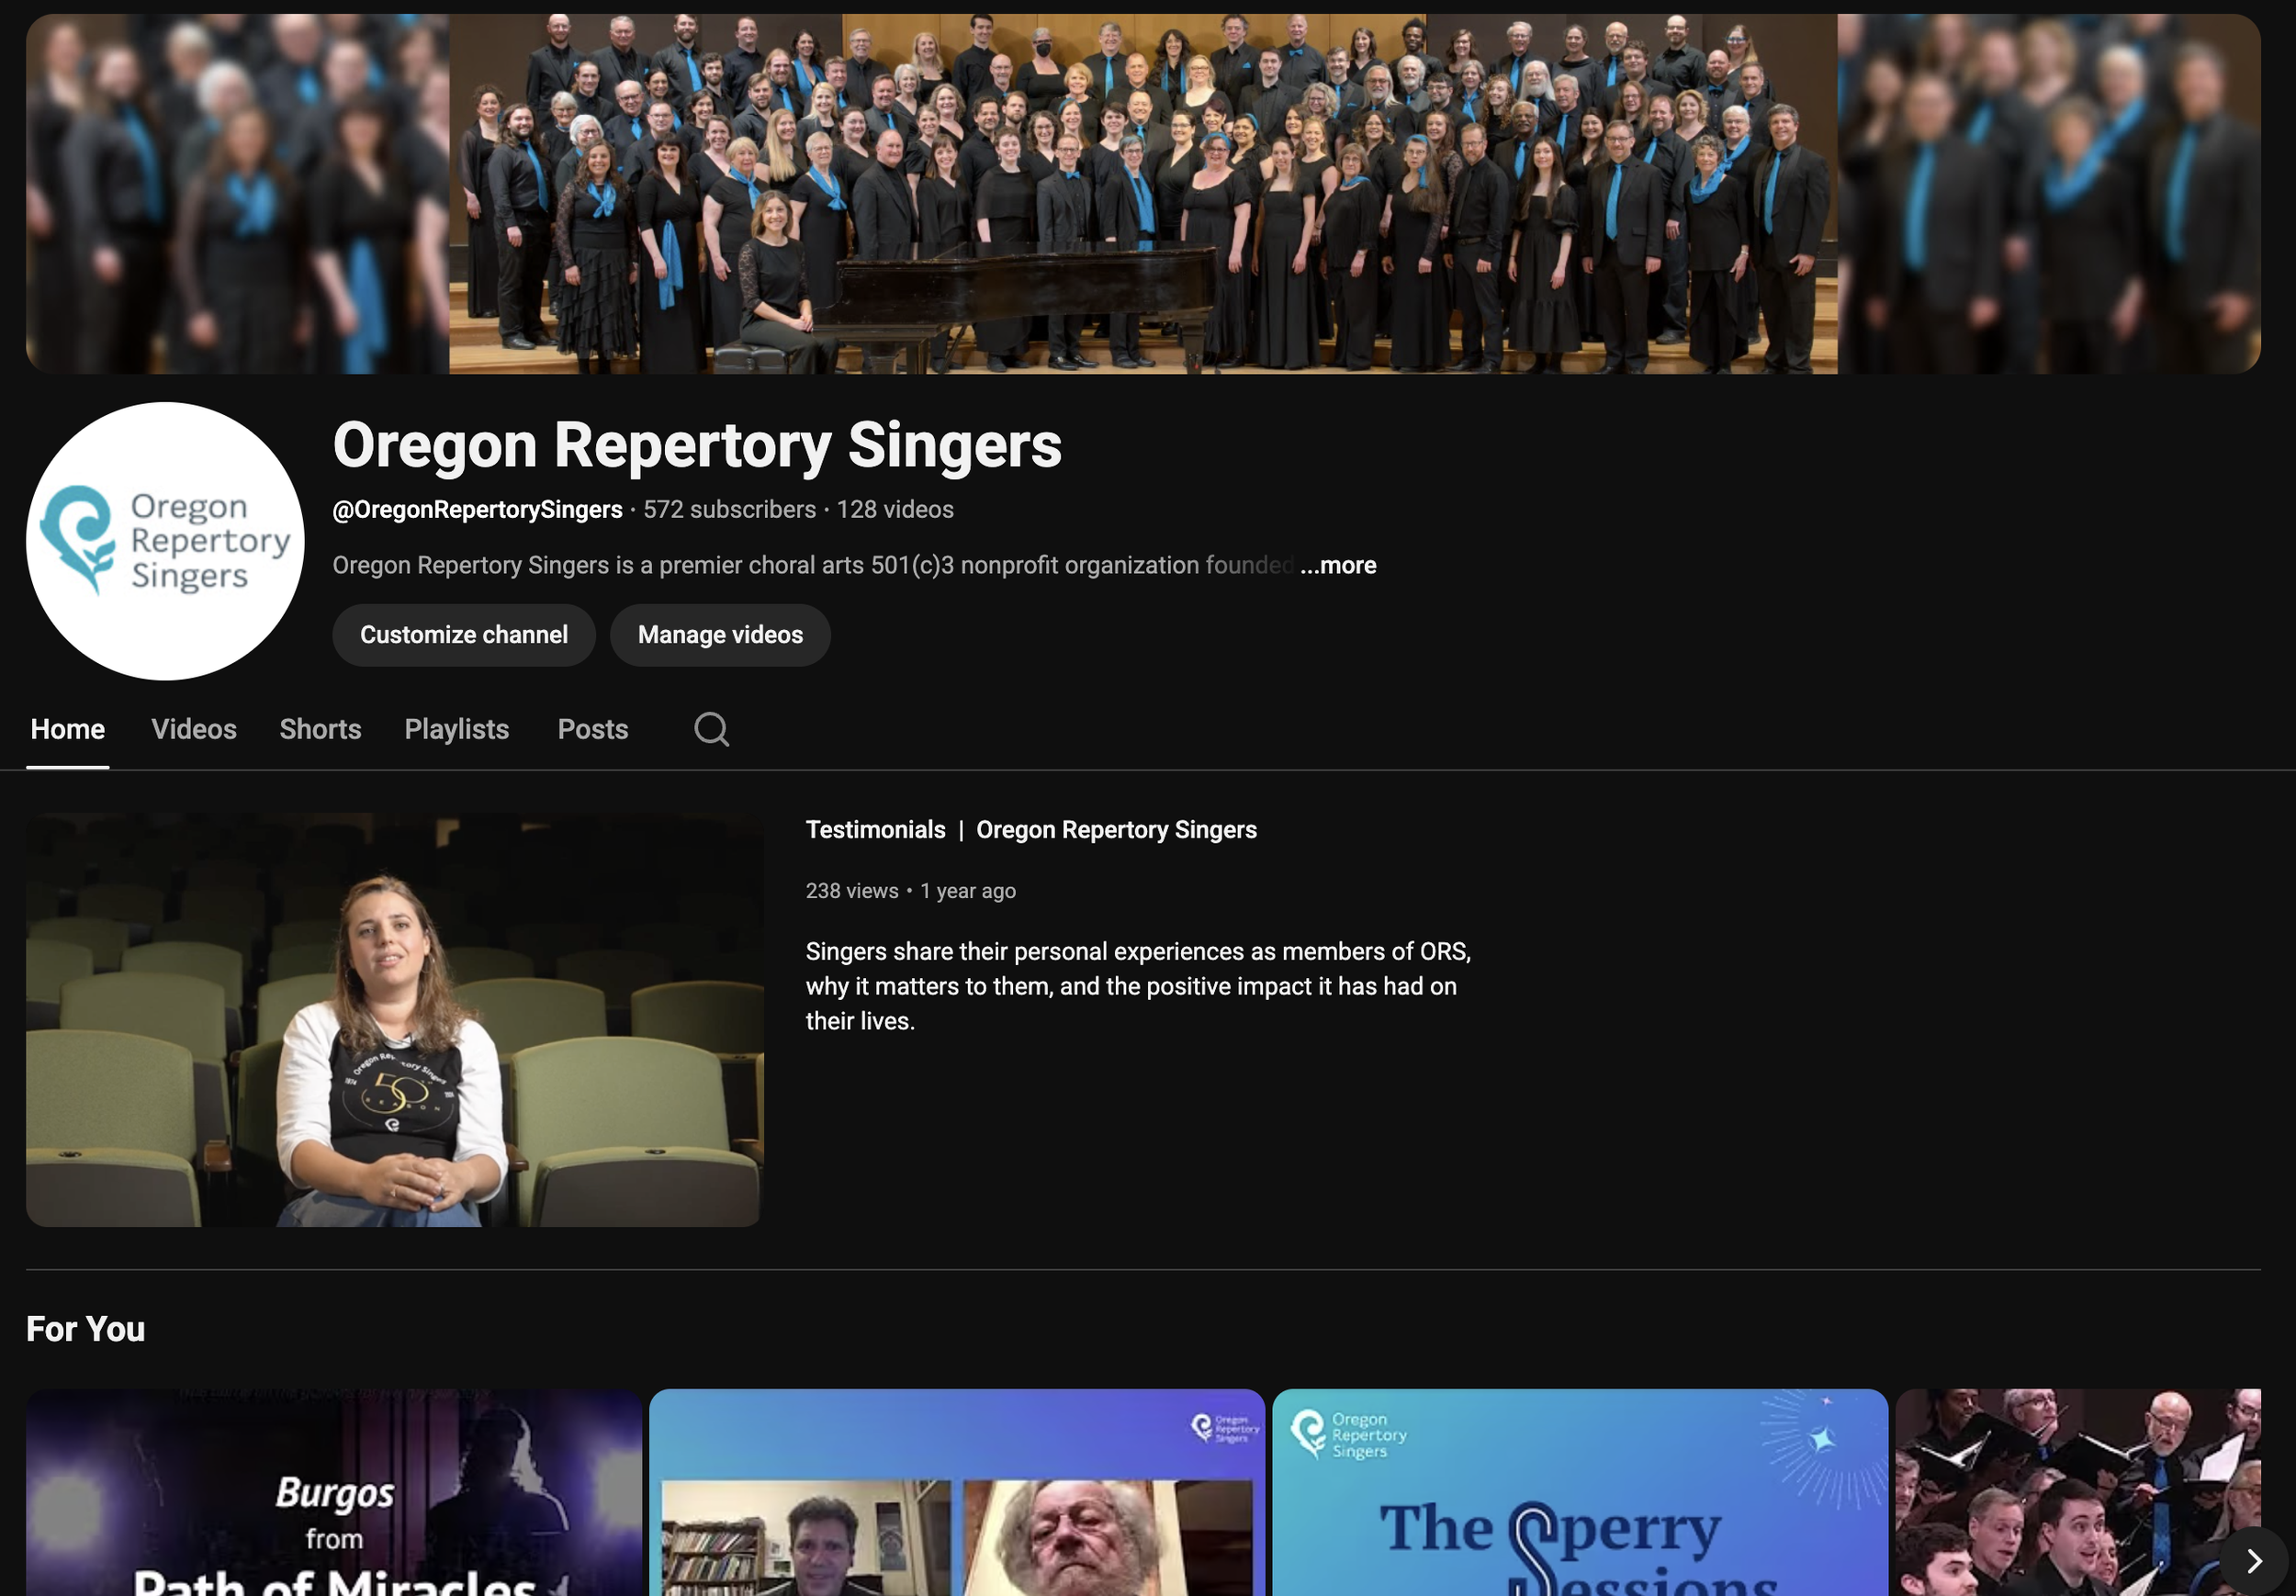Select the Posts tab

pyautogui.click(x=592, y=729)
